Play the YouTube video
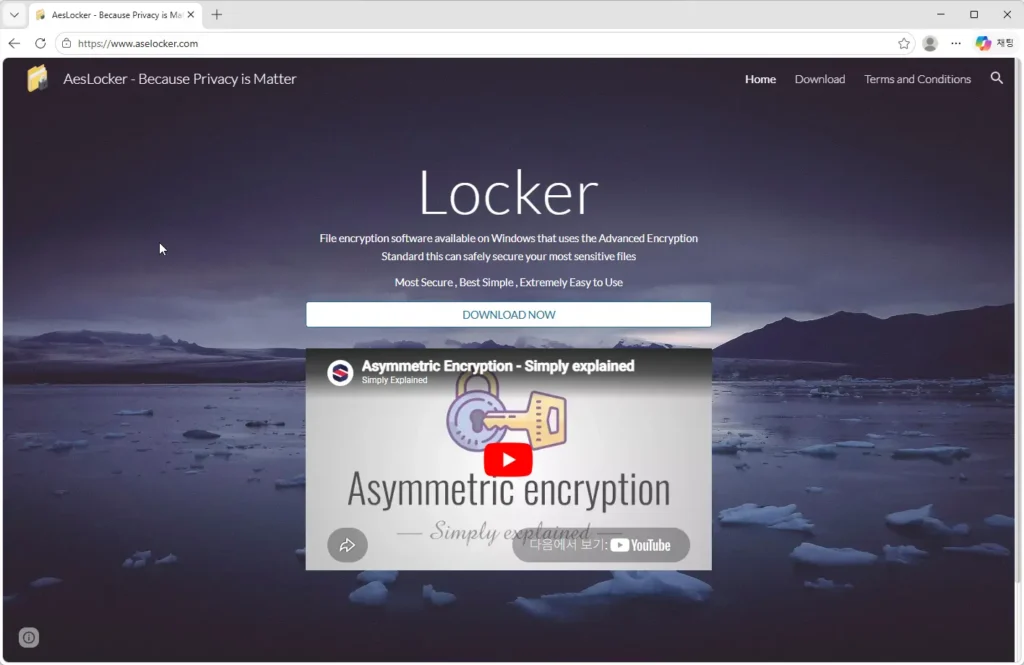 (x=508, y=459)
